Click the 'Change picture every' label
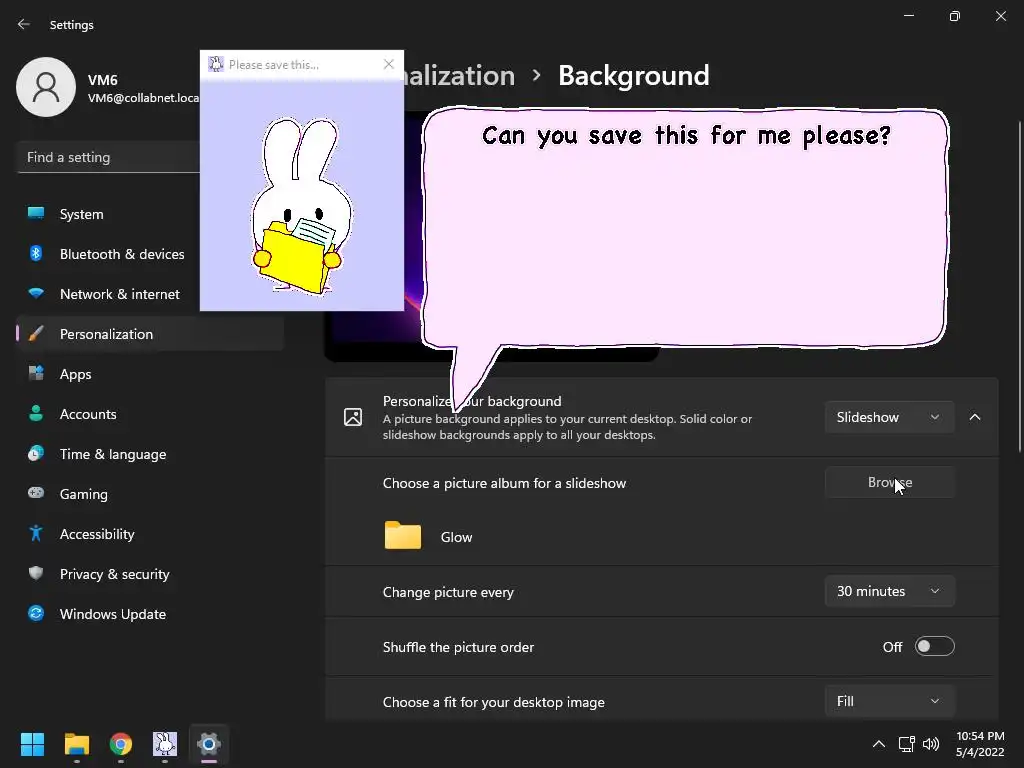1024x768 pixels. [x=448, y=592]
